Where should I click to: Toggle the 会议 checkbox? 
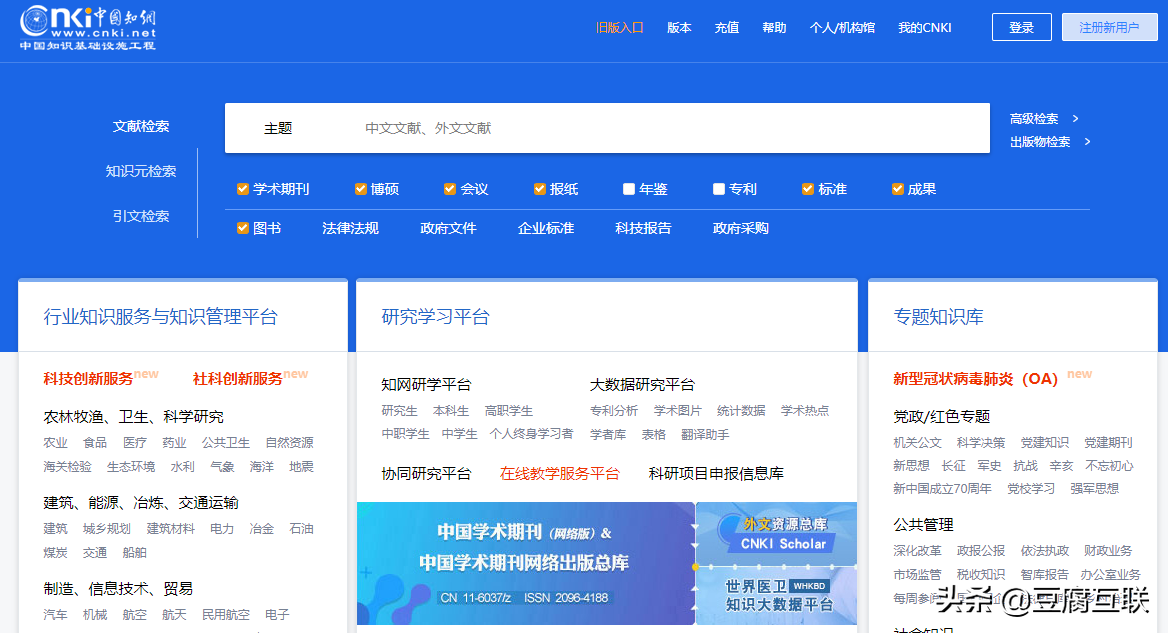point(449,189)
